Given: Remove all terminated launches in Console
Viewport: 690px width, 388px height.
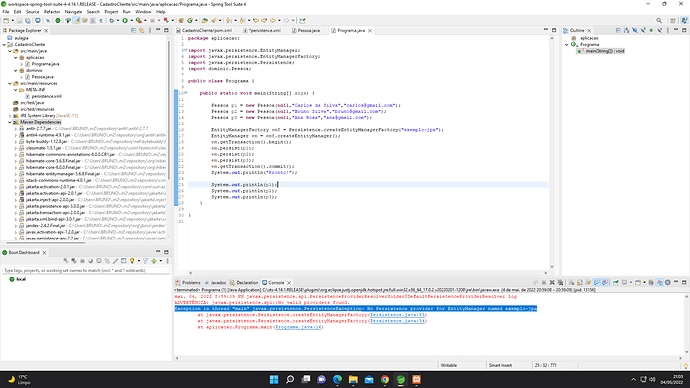Looking at the screenshot, I should (560, 282).
